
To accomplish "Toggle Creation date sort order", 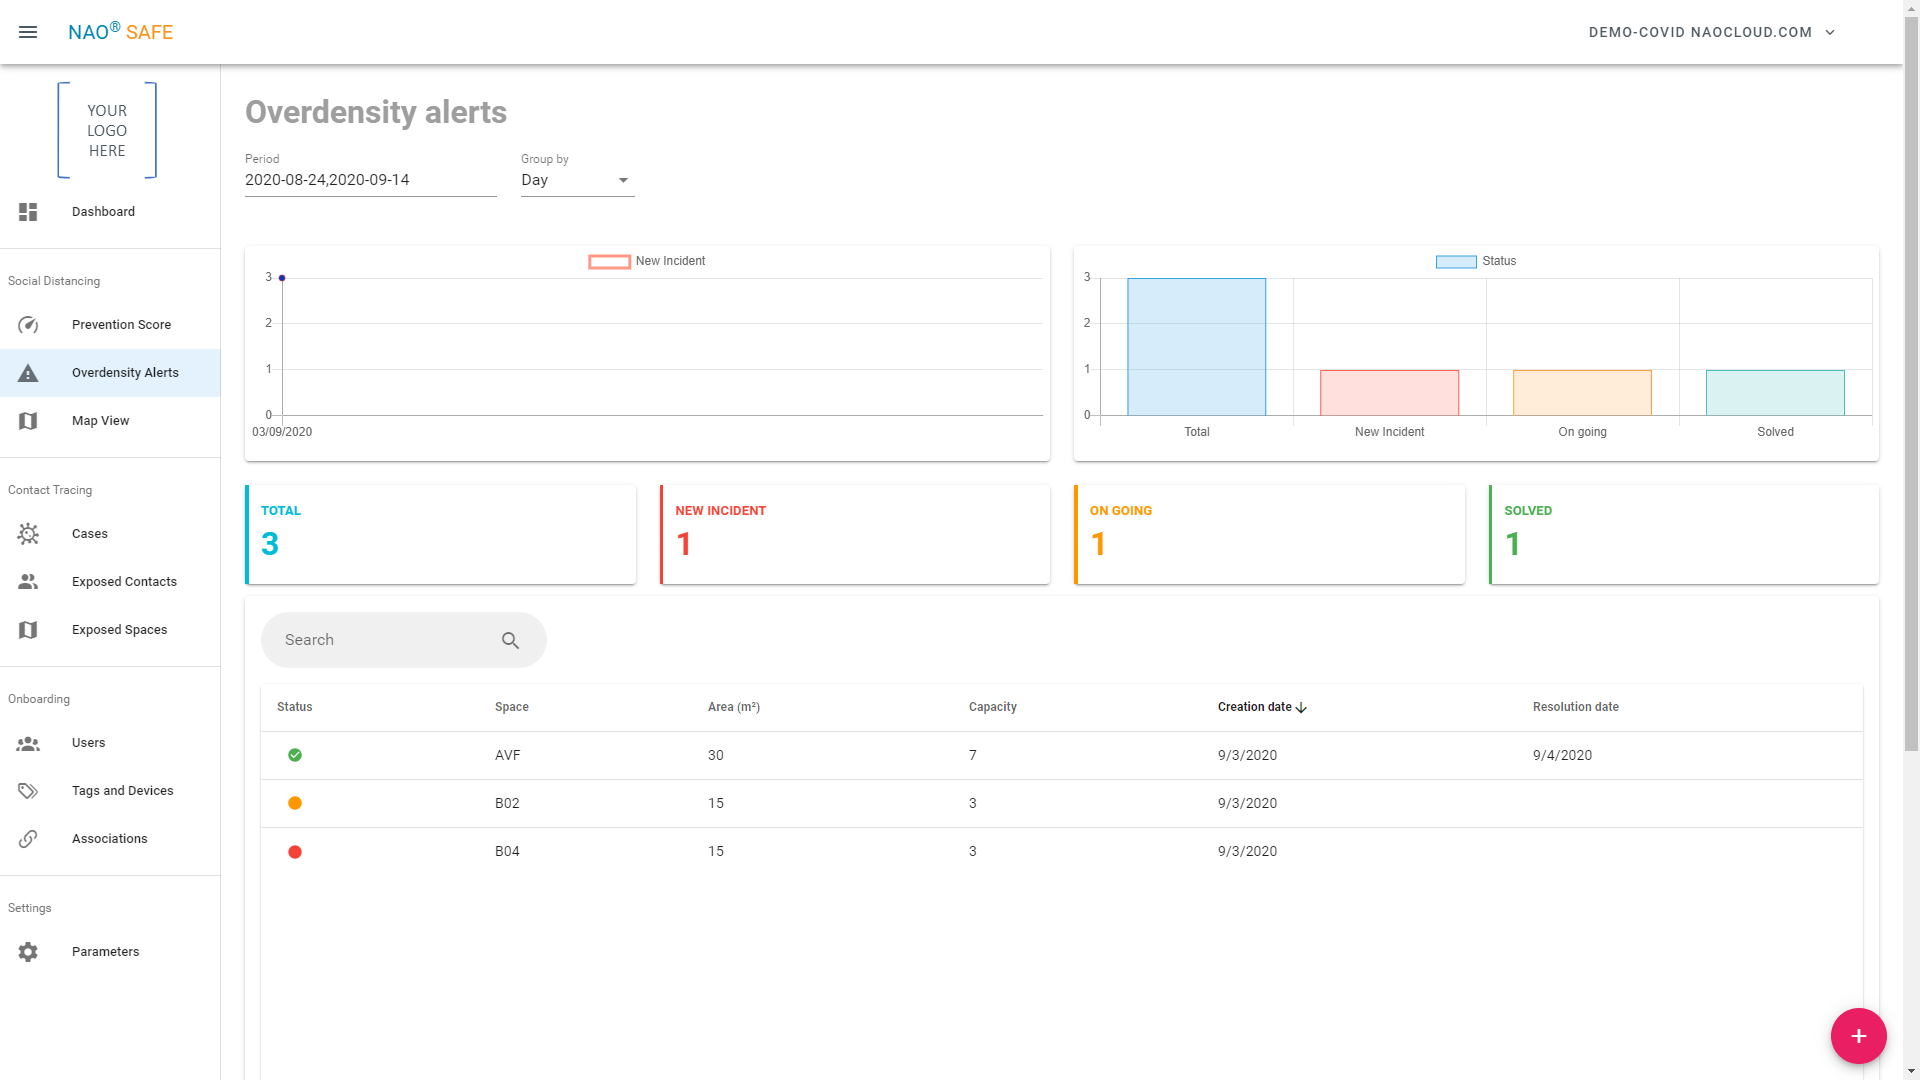I will tap(1255, 707).
